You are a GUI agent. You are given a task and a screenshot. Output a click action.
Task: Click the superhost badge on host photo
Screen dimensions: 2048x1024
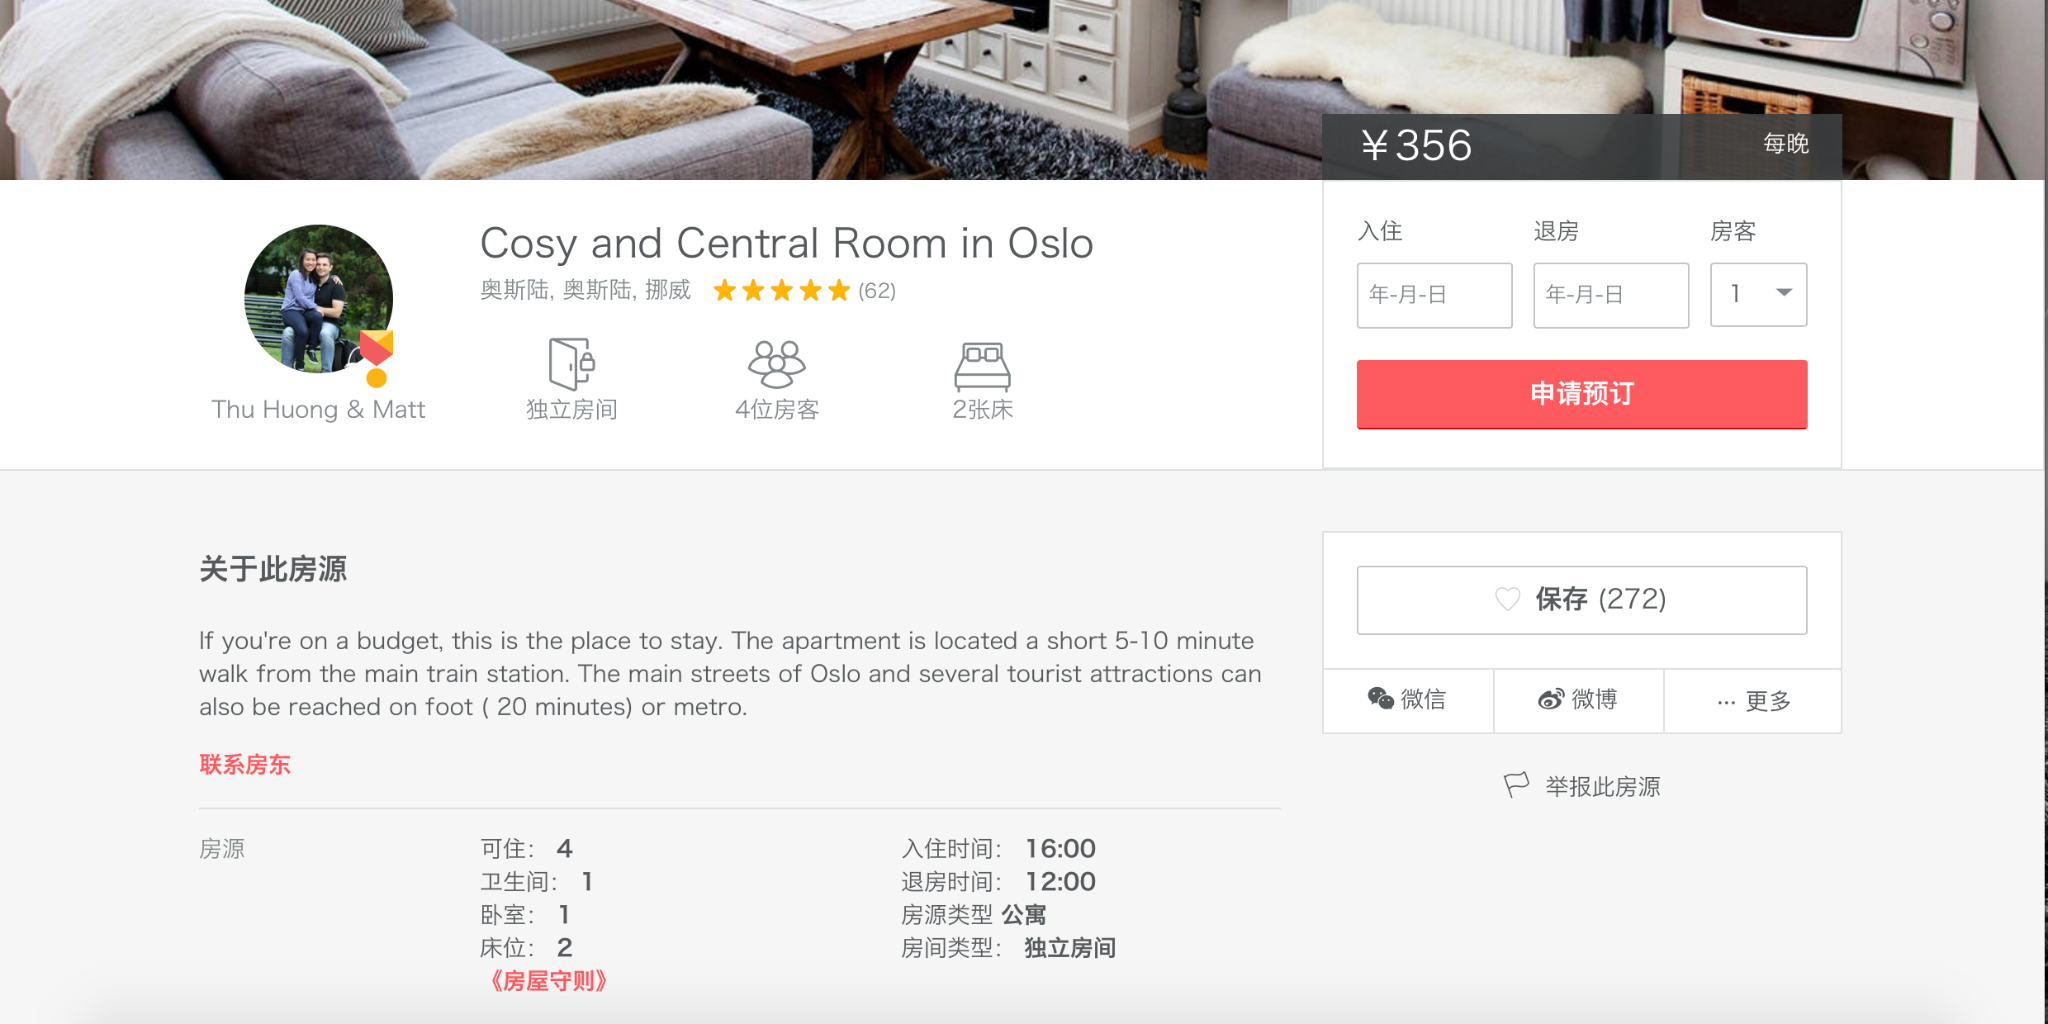point(376,356)
